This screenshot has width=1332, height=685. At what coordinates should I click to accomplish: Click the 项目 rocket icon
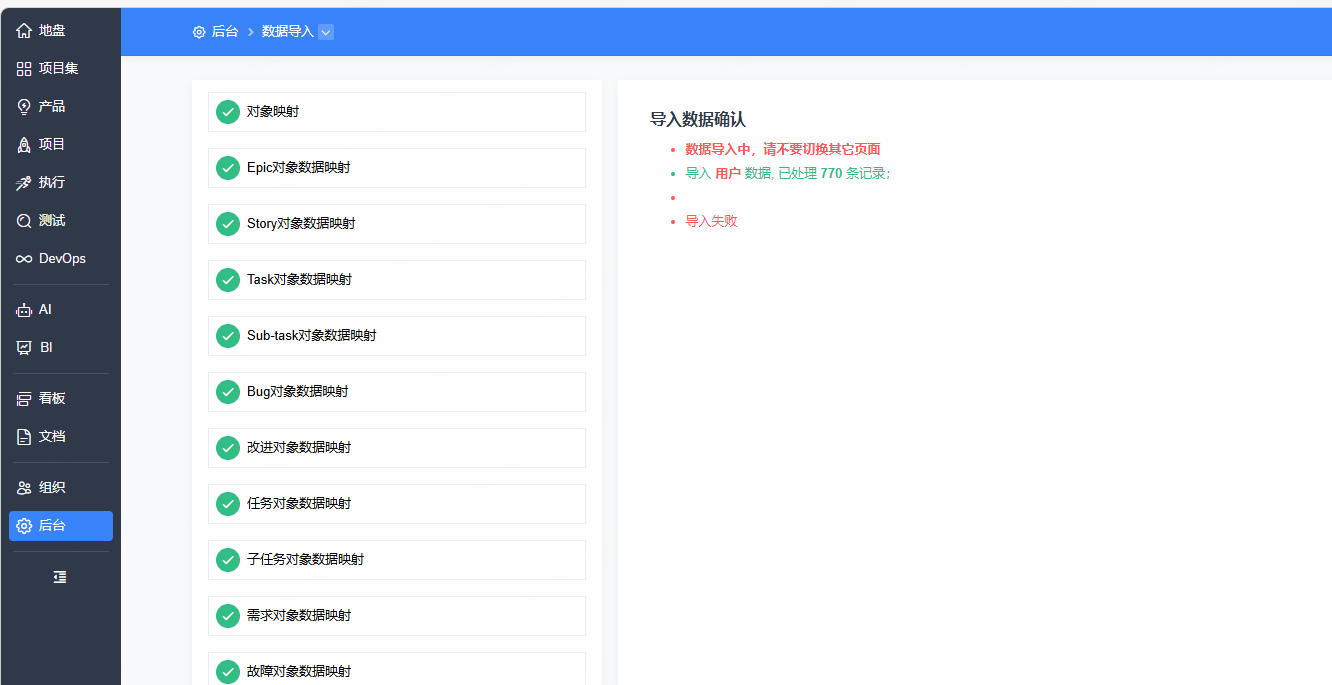tap(24, 145)
